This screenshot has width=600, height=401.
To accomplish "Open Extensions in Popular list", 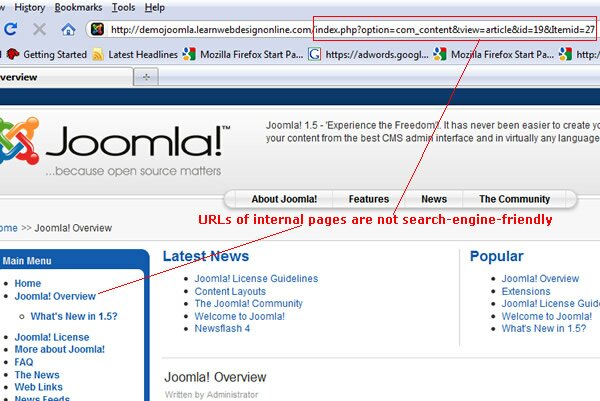I will [526, 291].
